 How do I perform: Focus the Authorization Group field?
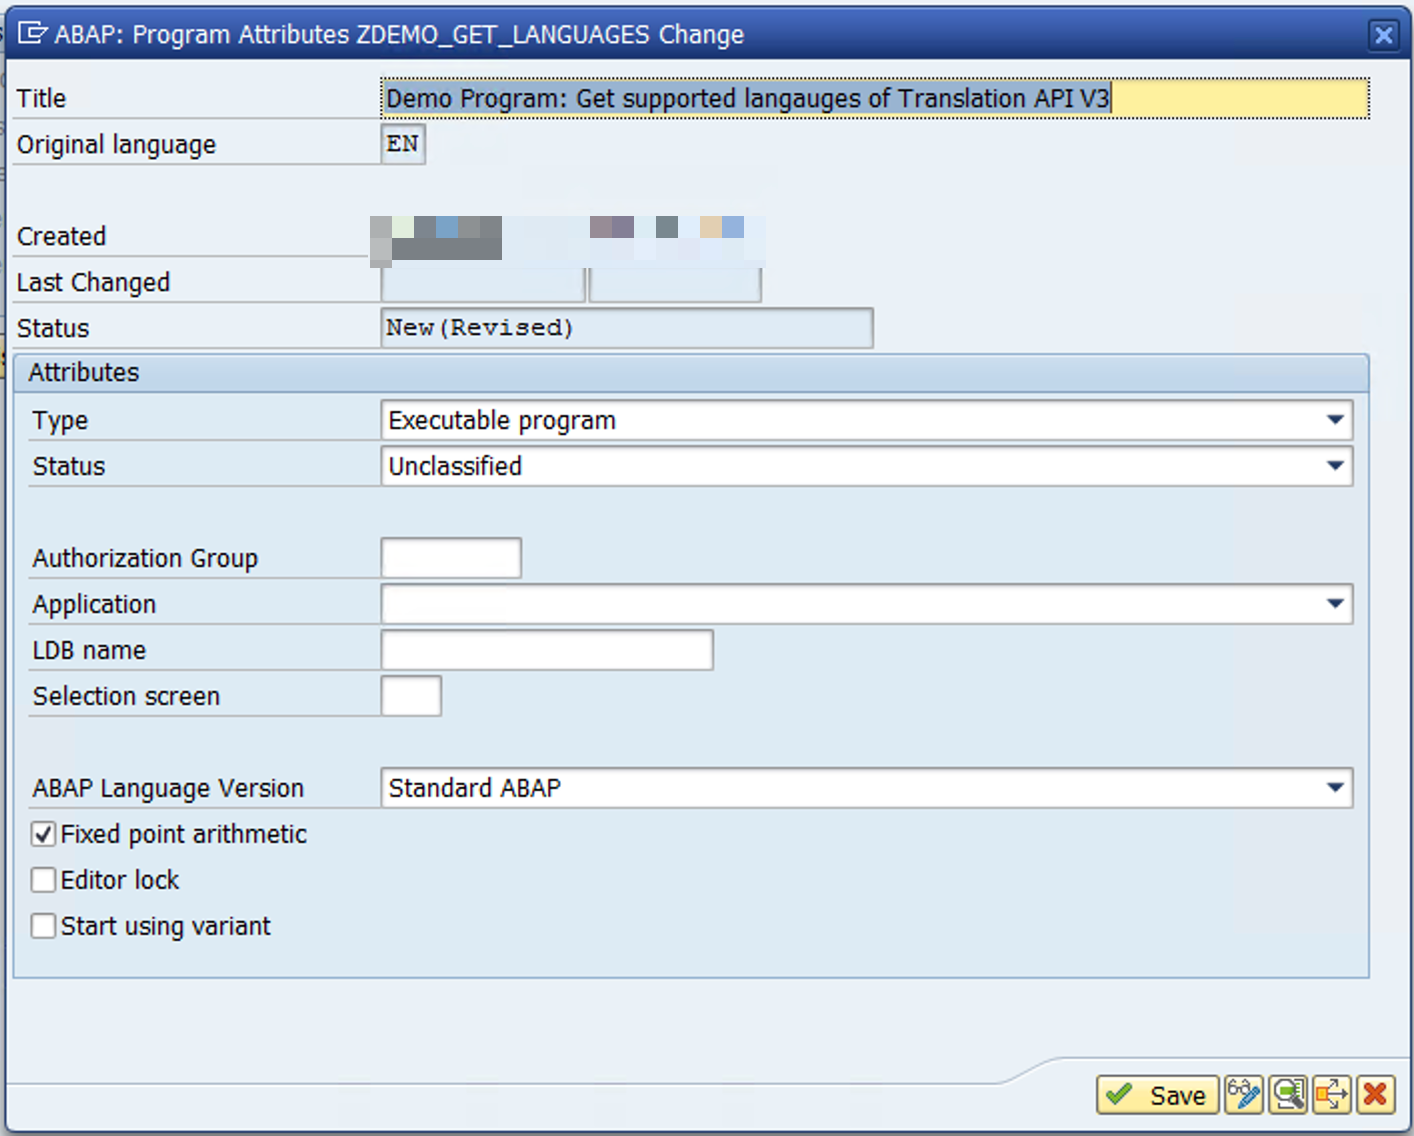click(451, 558)
